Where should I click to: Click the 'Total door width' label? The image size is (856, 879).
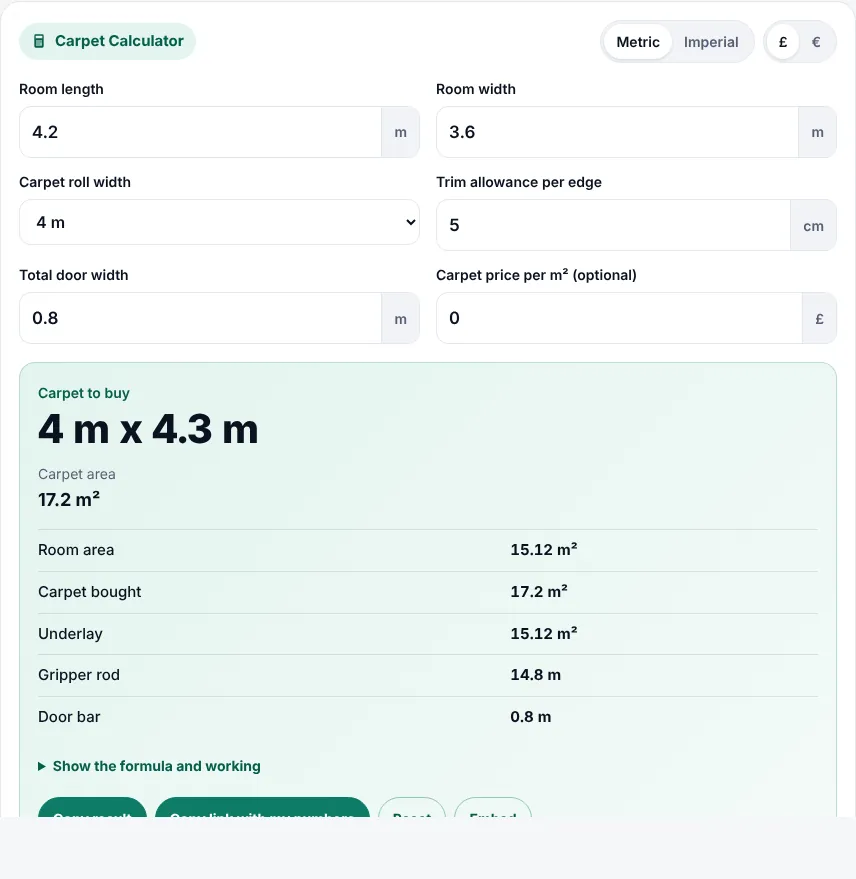coord(73,275)
